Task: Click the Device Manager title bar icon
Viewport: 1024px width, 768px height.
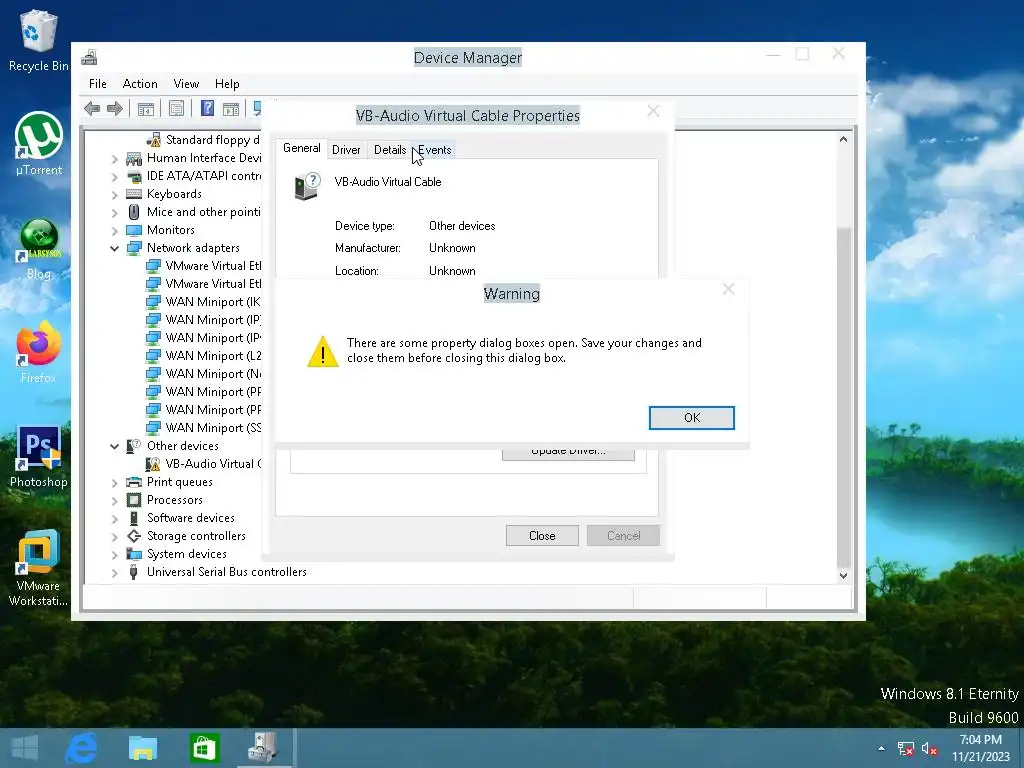Action: coord(89,57)
